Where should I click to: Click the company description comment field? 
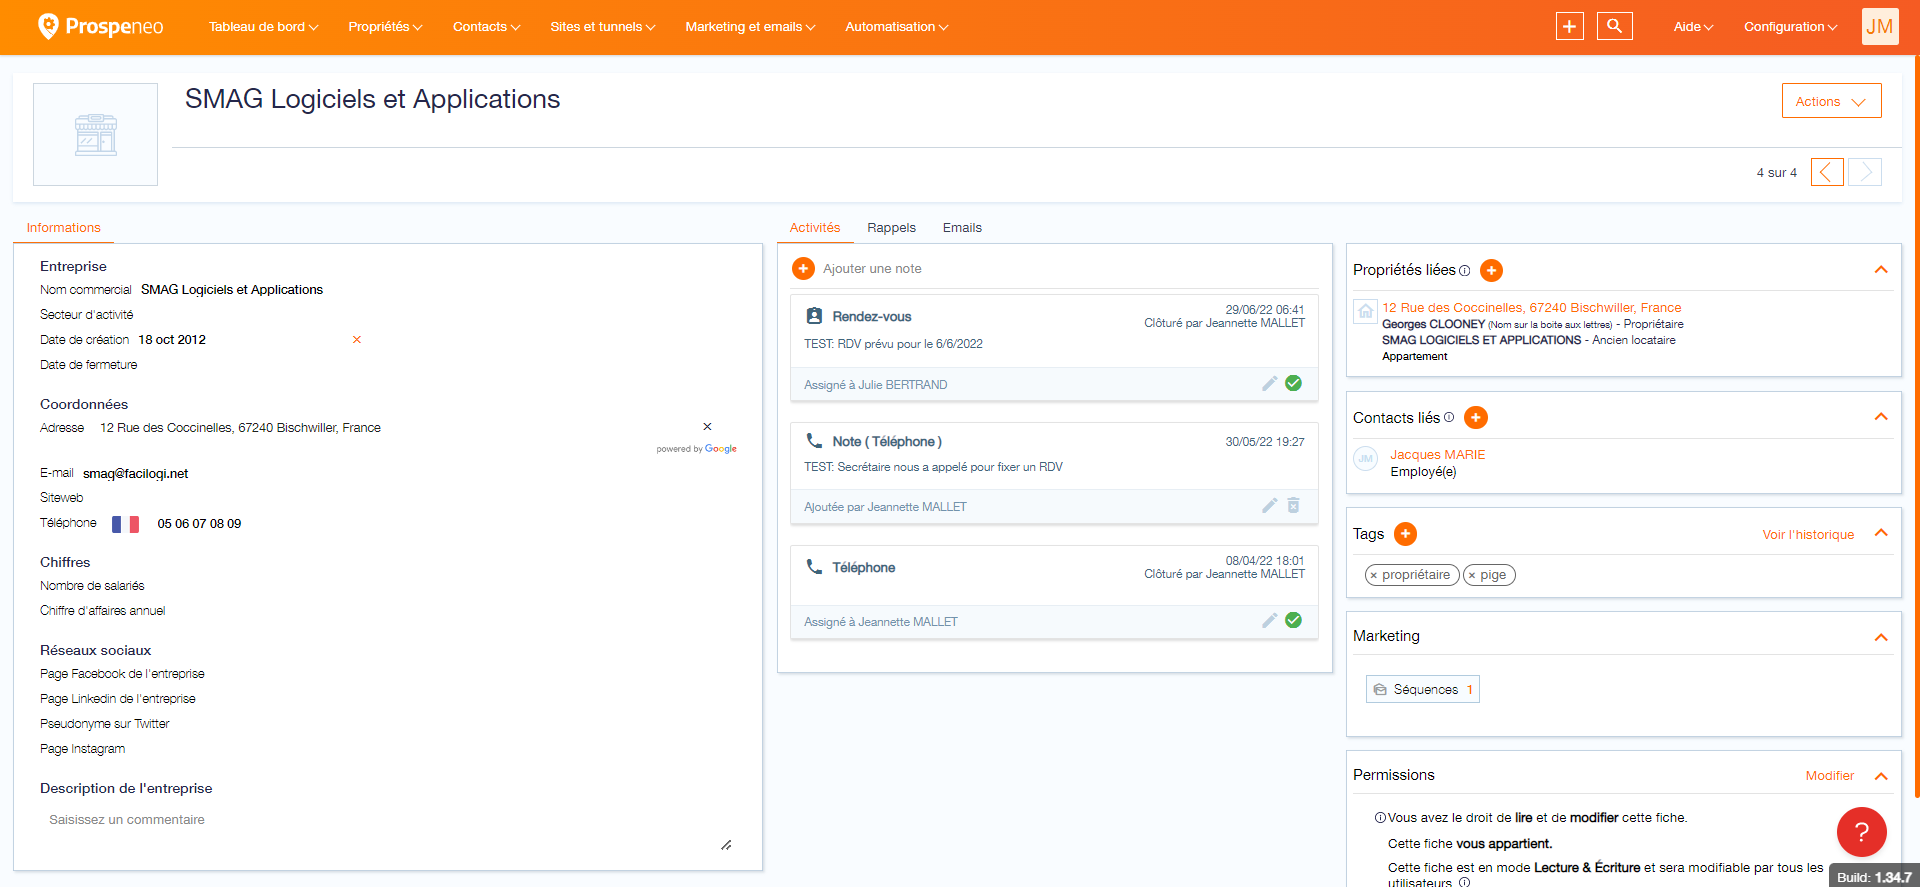click(388, 831)
